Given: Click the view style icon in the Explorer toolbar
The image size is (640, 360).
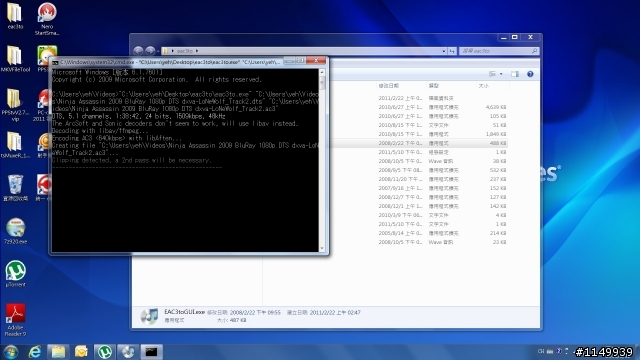Looking at the screenshot, I should [x=492, y=74].
